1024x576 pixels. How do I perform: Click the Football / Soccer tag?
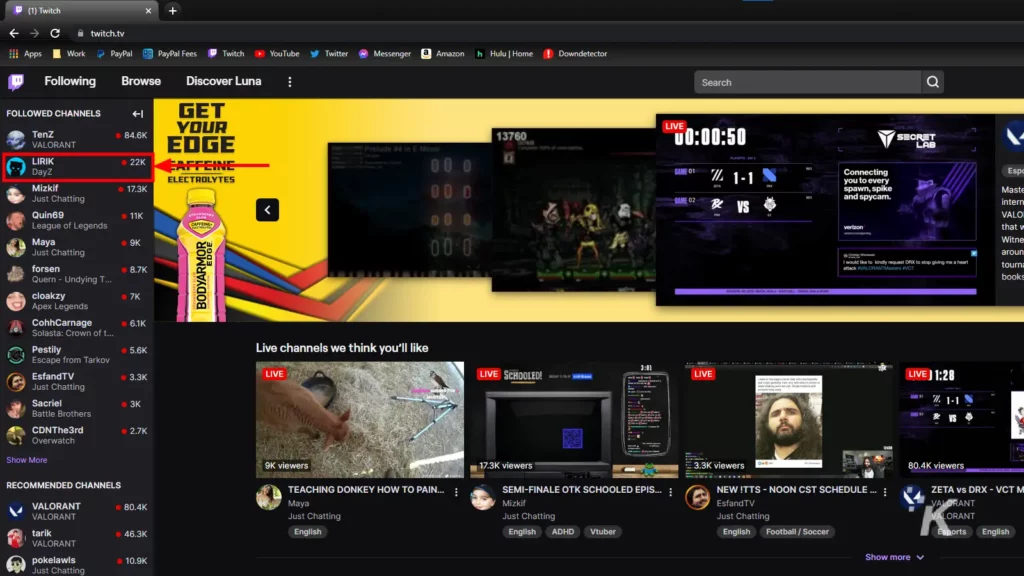(x=797, y=532)
